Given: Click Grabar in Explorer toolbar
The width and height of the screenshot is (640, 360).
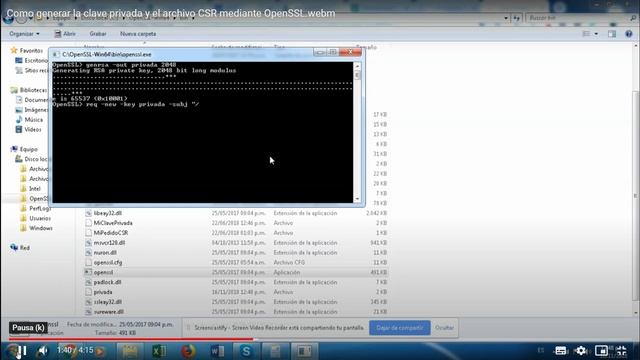Looking at the screenshot, I should click(x=98, y=34).
